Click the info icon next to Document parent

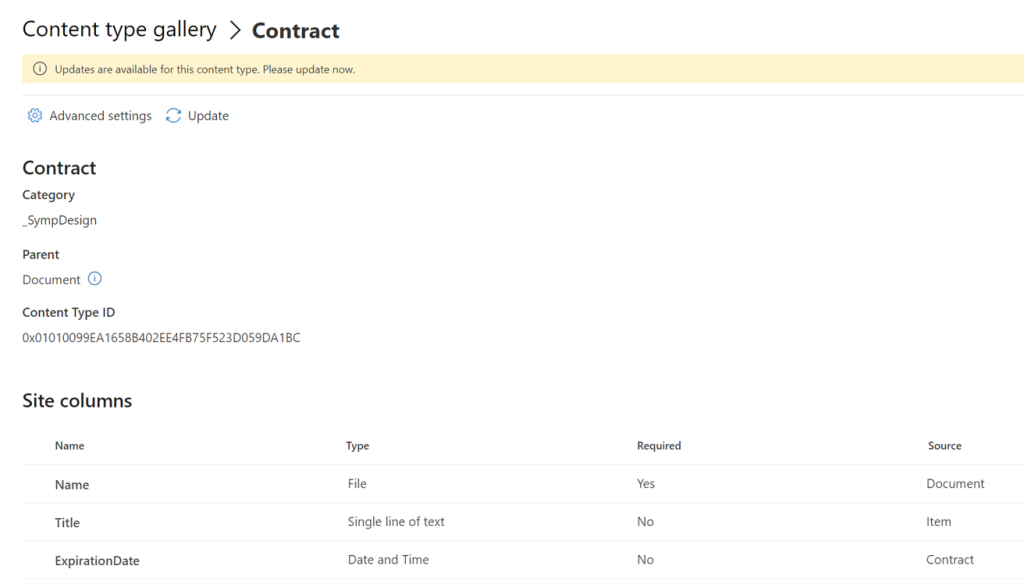[95, 279]
